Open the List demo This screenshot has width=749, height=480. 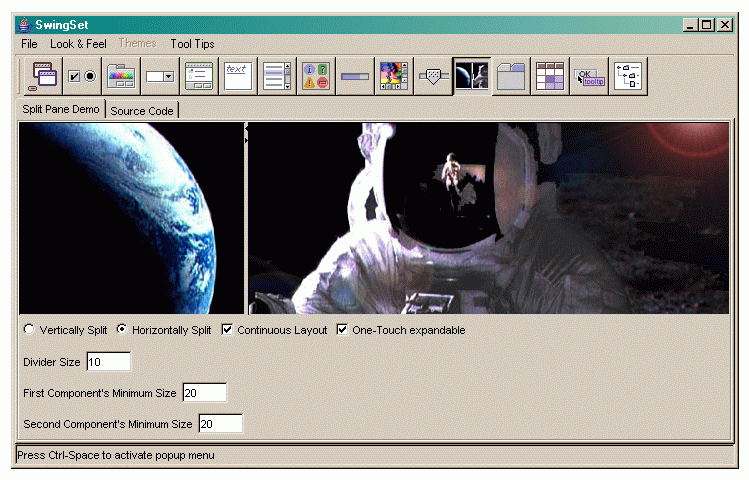[x=277, y=76]
